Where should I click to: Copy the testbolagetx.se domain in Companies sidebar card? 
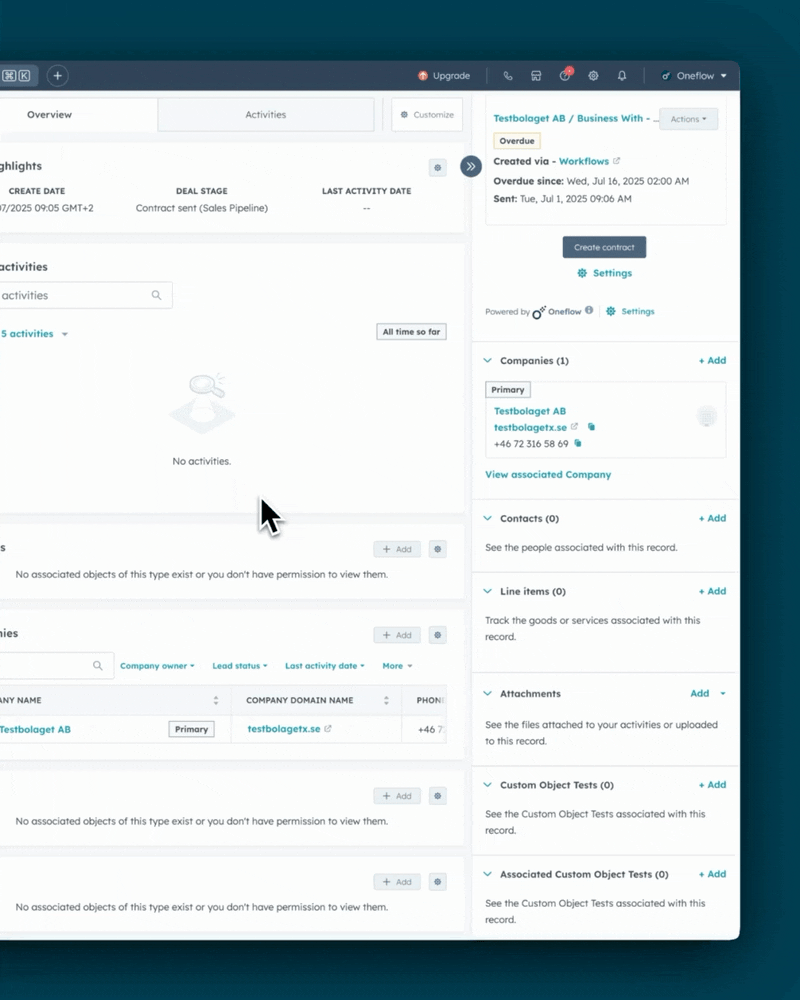coord(591,427)
